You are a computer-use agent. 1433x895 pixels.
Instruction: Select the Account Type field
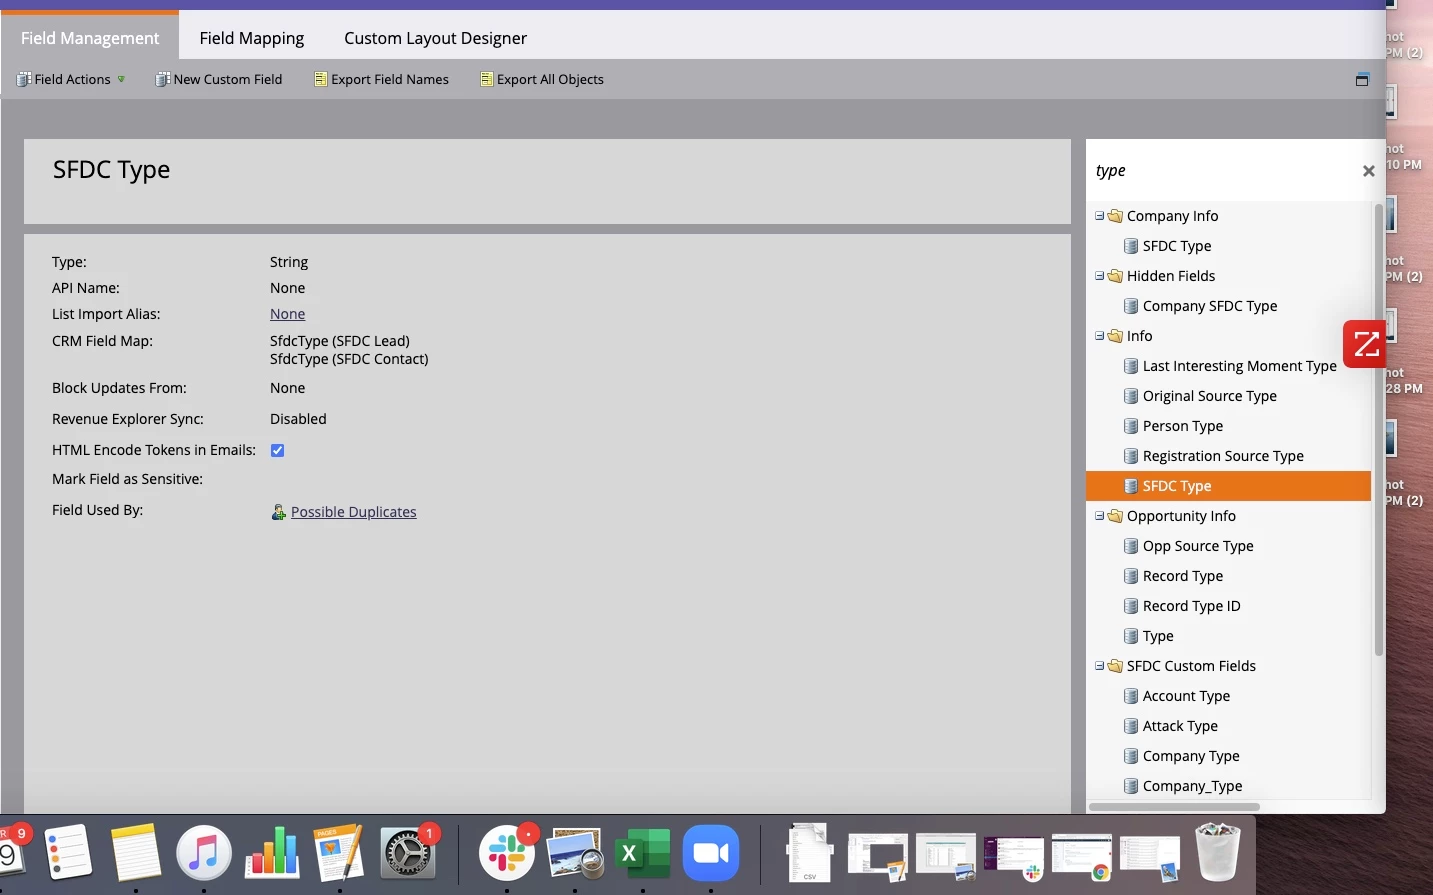click(x=1186, y=696)
